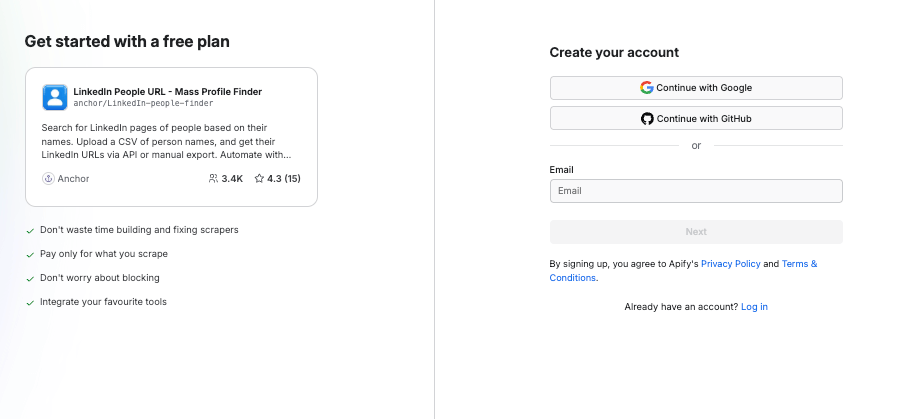Click the actor description paragraph
Viewport: 899px width, 419px height.
pos(166,142)
